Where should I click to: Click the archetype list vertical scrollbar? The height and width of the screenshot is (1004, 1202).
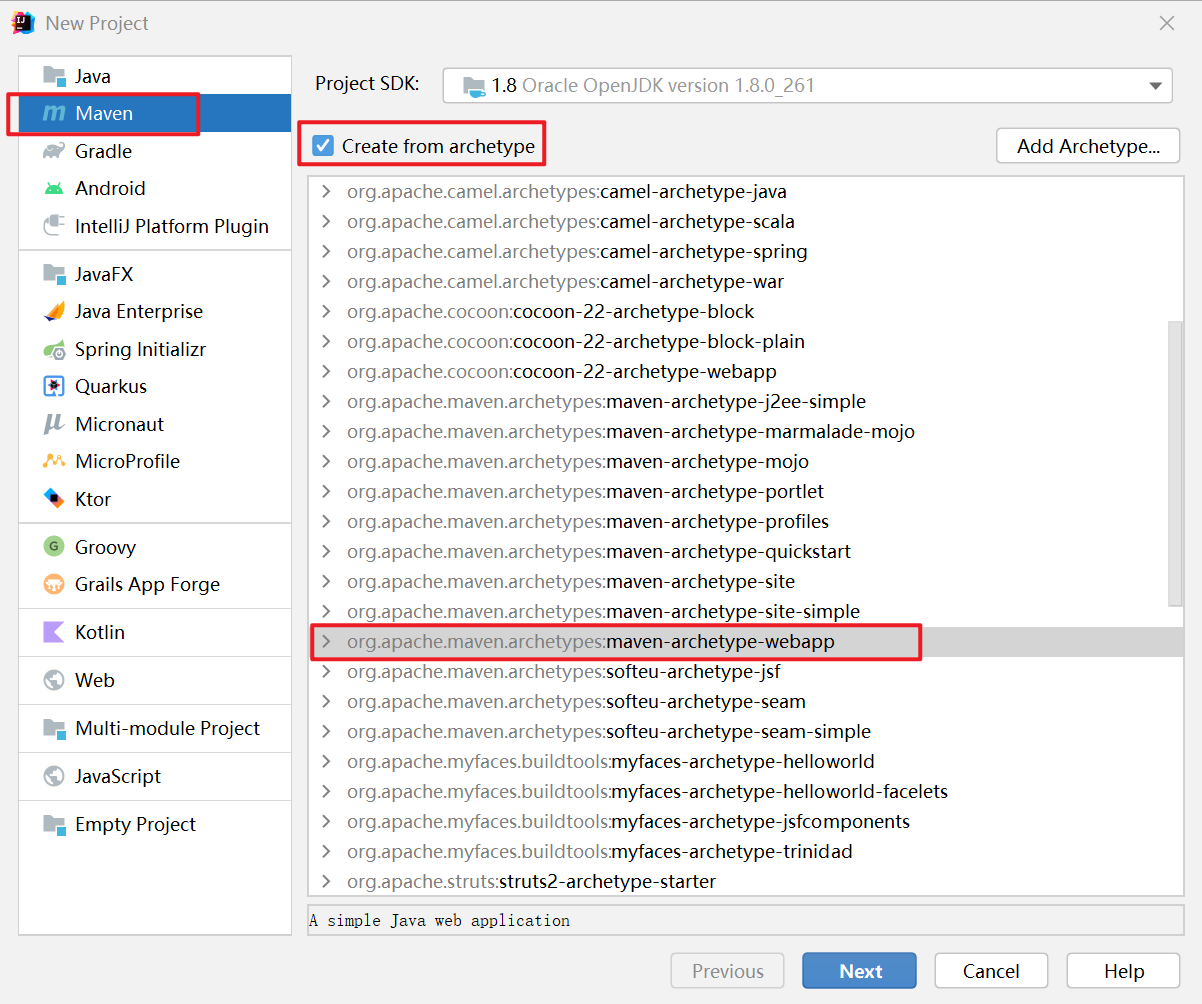1175,462
